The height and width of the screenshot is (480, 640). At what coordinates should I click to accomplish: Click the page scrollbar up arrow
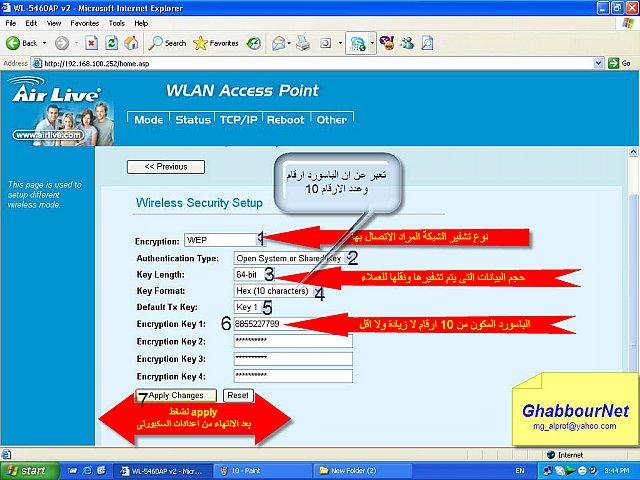[633, 152]
